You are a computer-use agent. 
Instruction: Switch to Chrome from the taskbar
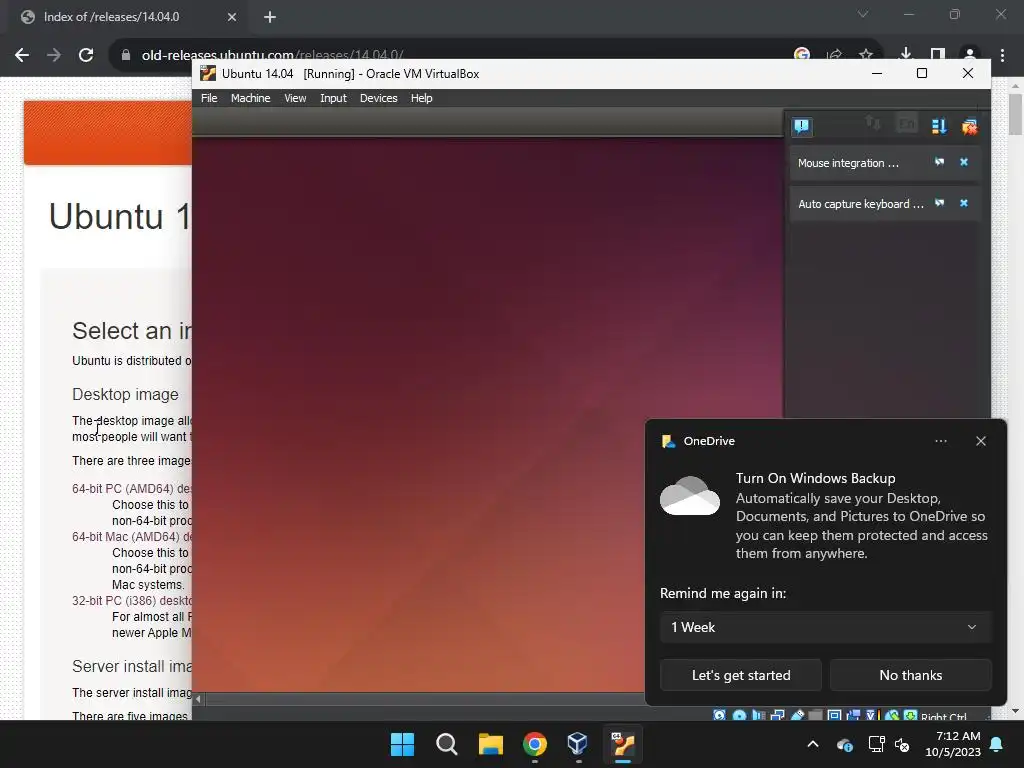pyautogui.click(x=534, y=744)
